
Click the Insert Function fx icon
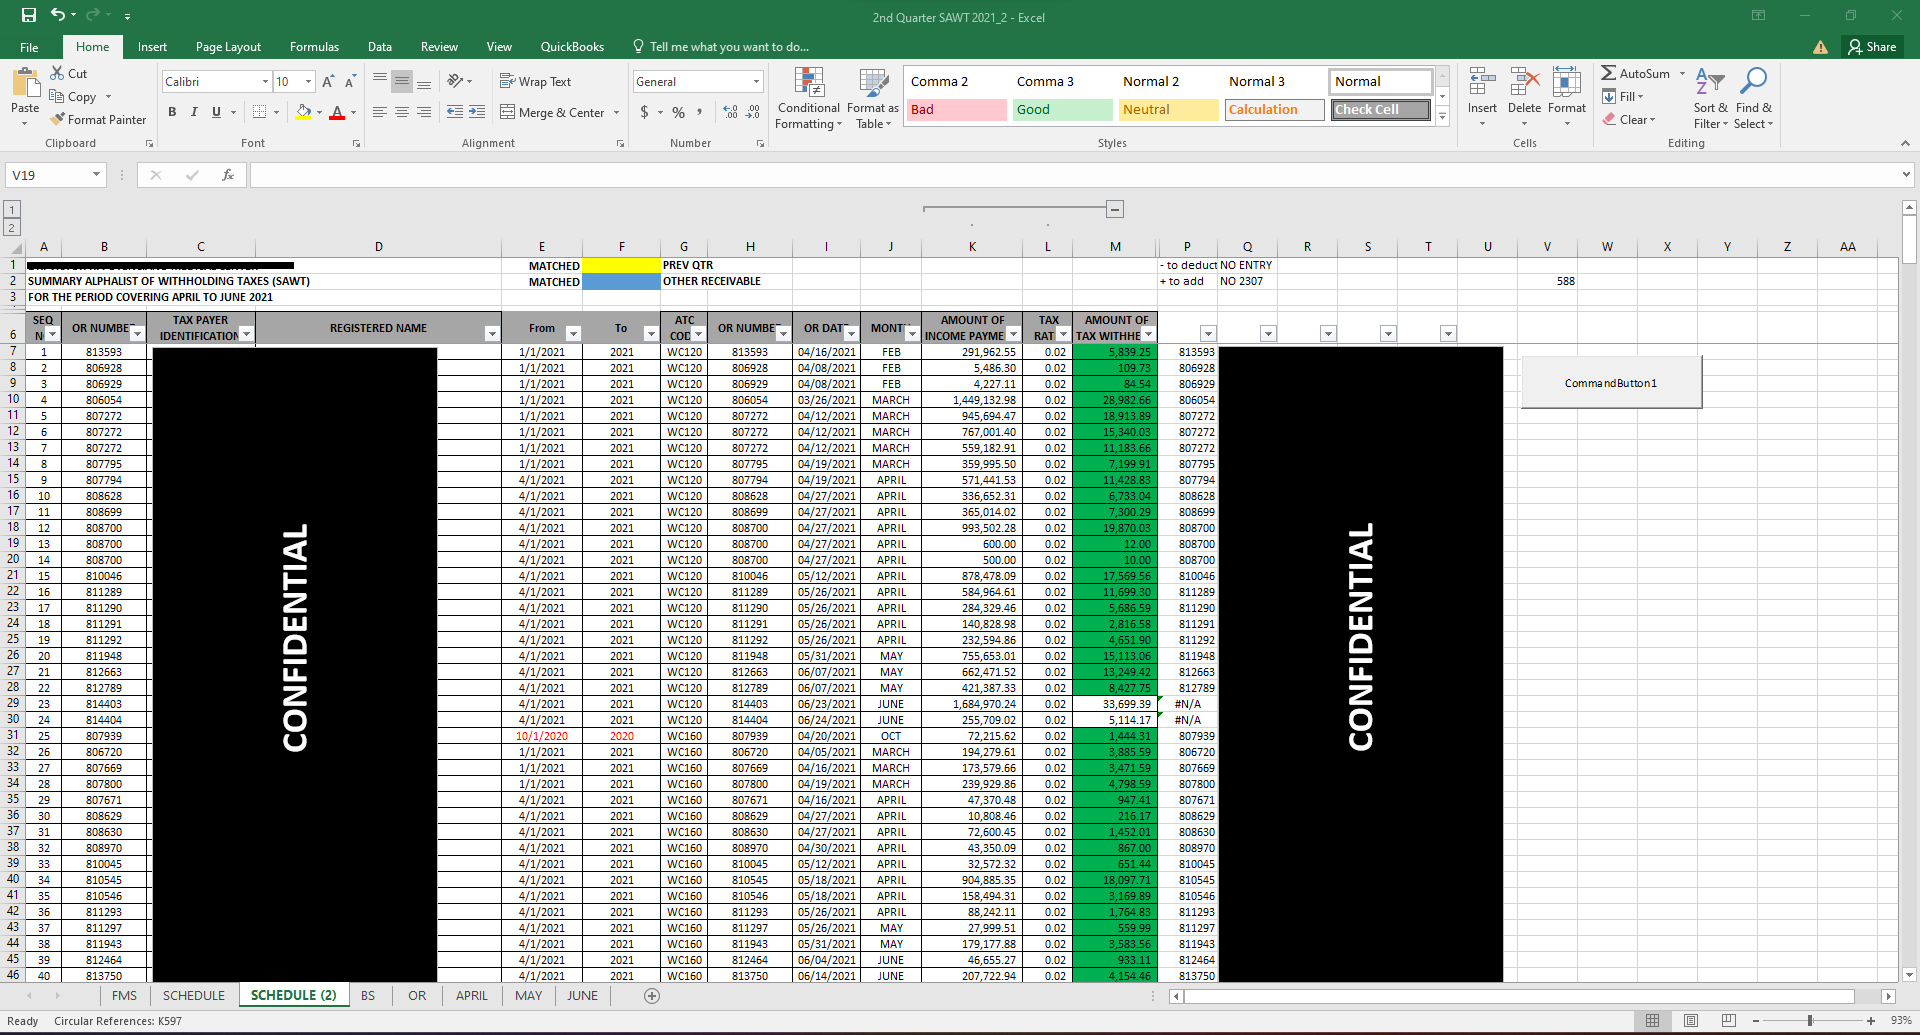pyautogui.click(x=228, y=175)
